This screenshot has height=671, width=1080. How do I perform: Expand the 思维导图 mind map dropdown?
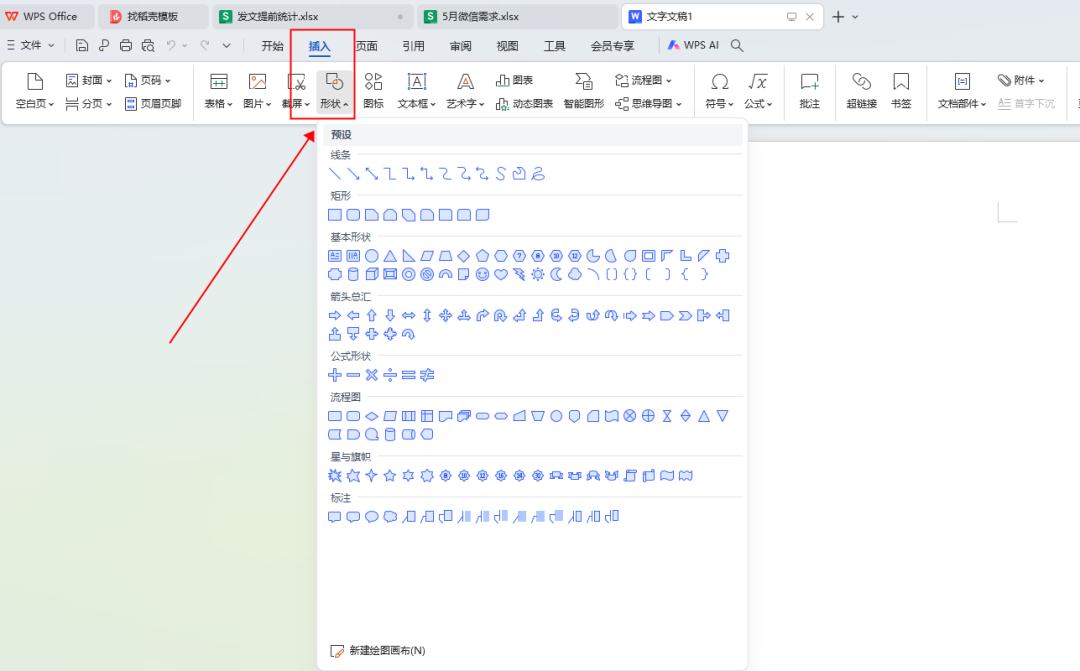pyautogui.click(x=648, y=103)
